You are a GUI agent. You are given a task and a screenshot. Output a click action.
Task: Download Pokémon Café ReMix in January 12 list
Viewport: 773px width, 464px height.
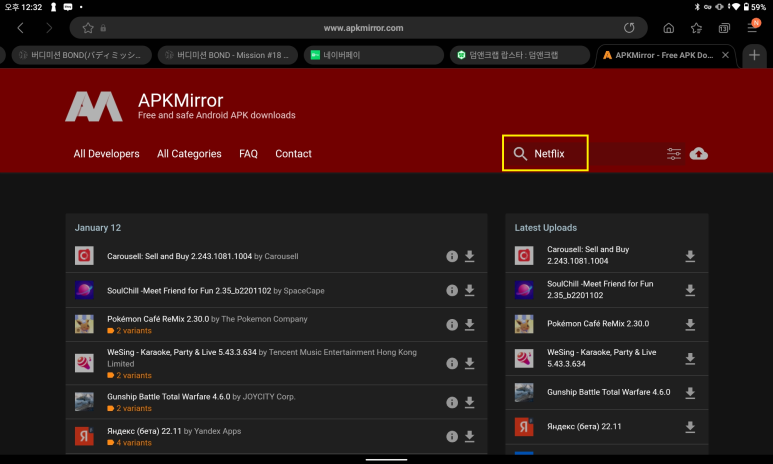[x=470, y=324]
